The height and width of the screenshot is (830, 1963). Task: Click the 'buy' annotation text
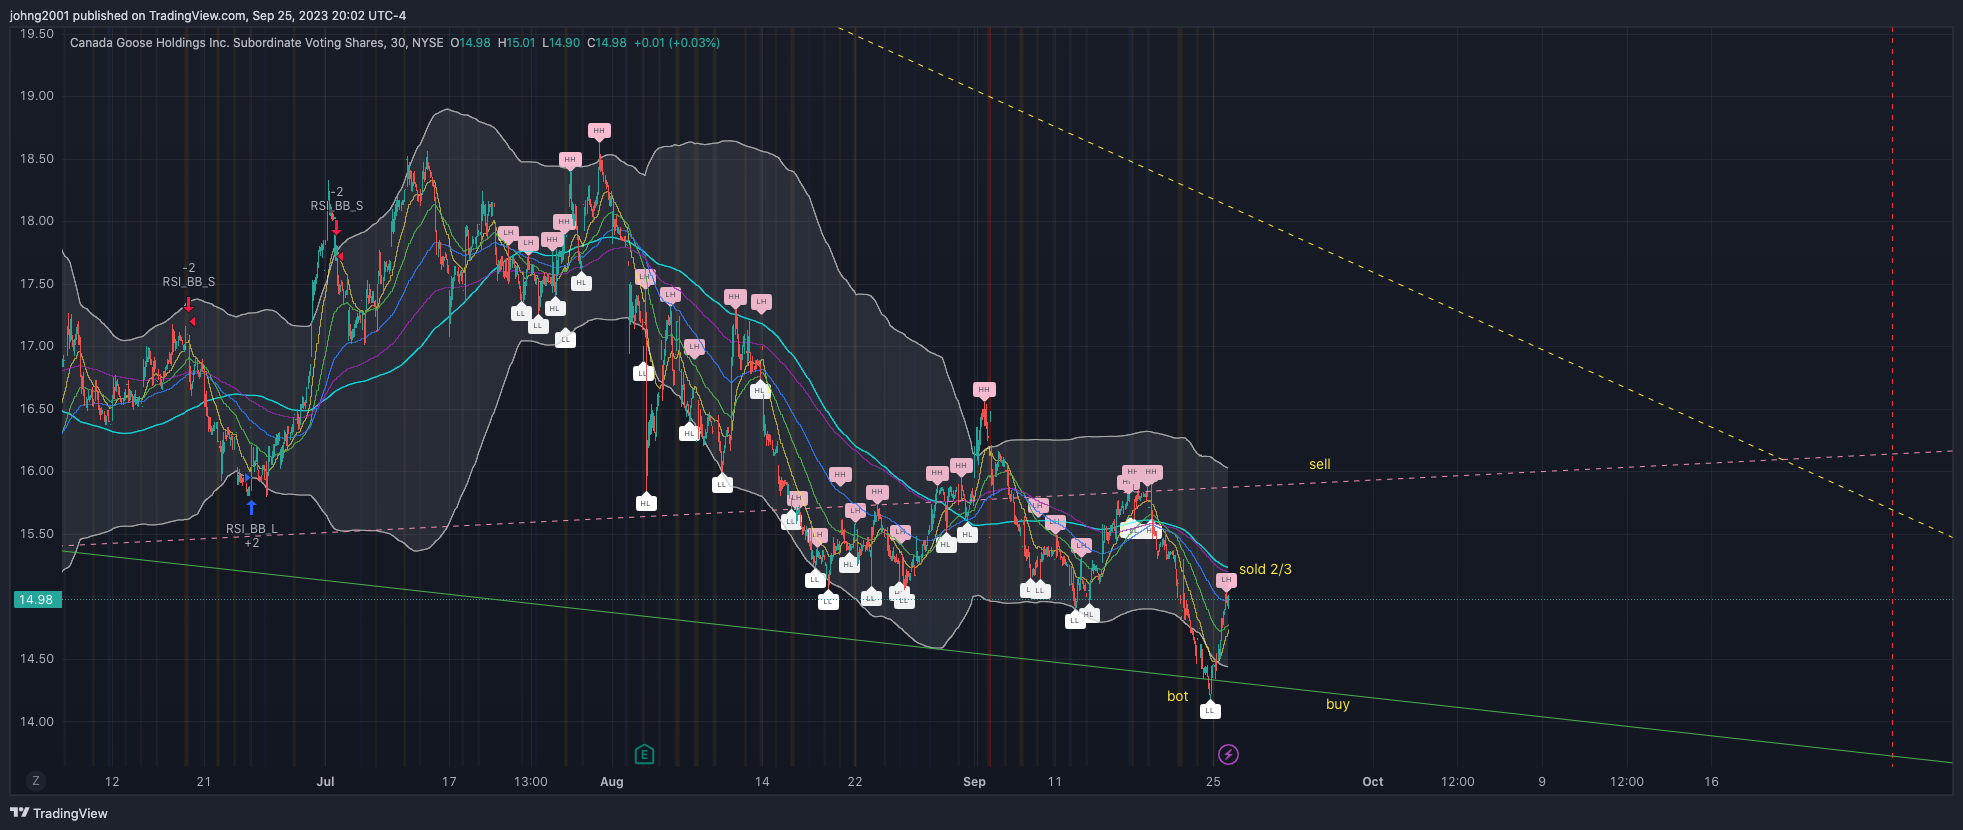tap(1338, 704)
